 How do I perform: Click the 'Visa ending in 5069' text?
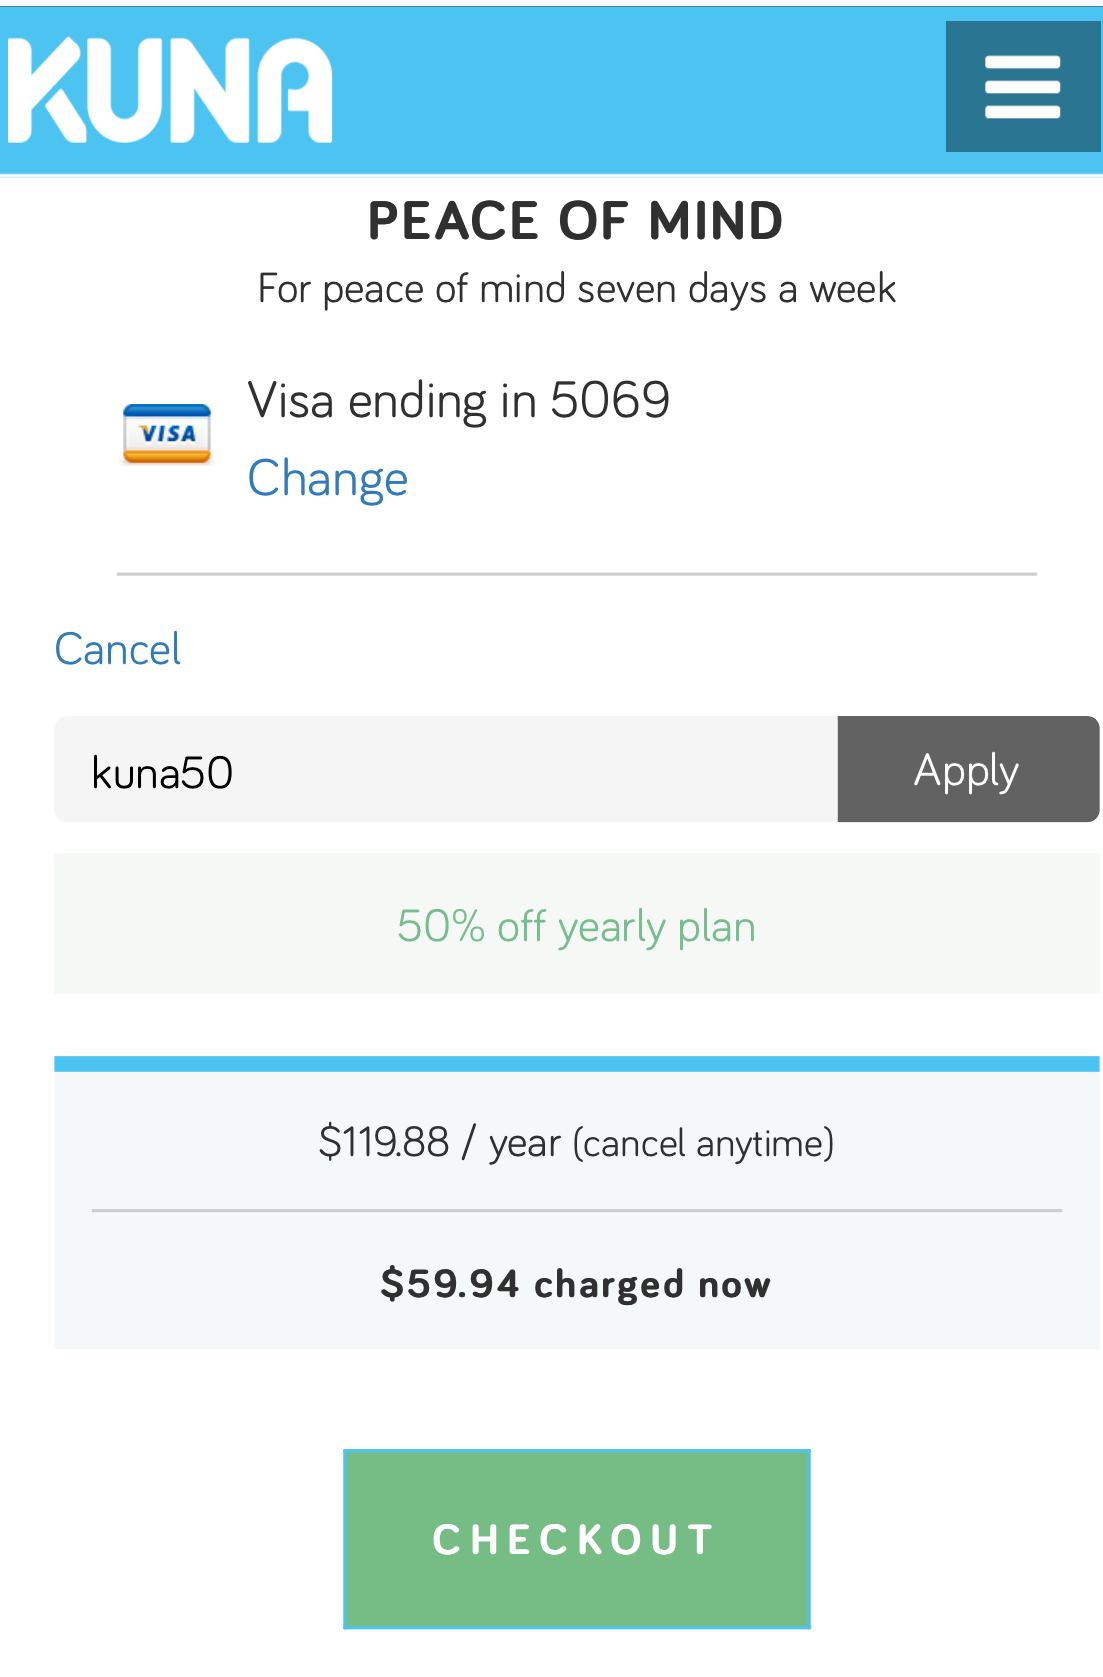tap(459, 401)
